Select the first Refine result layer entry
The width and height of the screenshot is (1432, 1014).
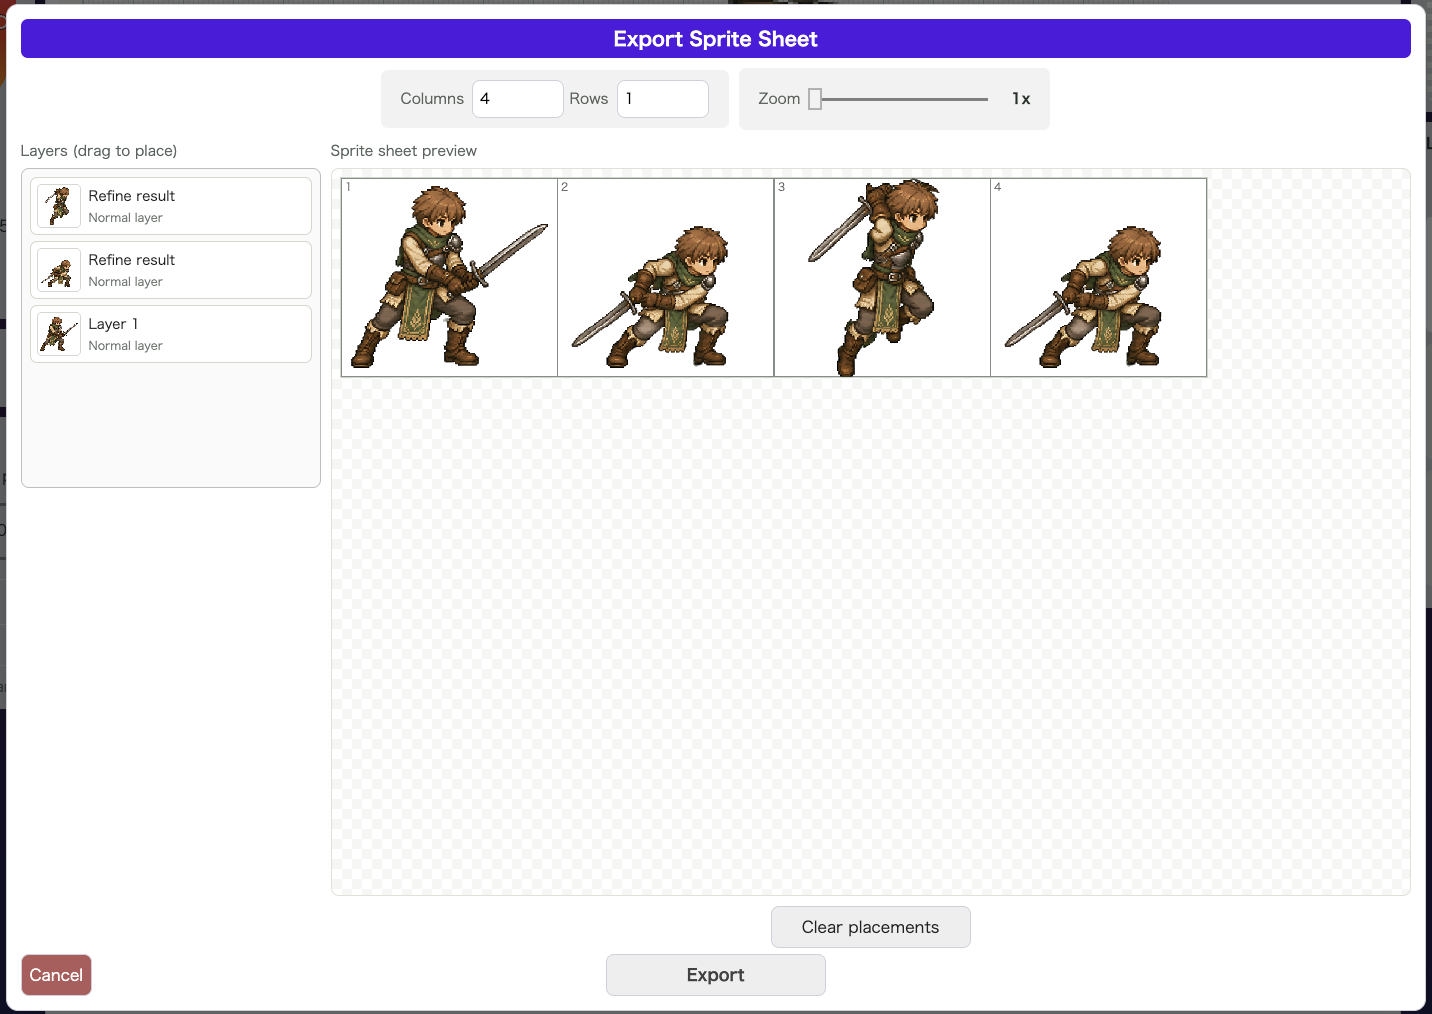pos(171,206)
